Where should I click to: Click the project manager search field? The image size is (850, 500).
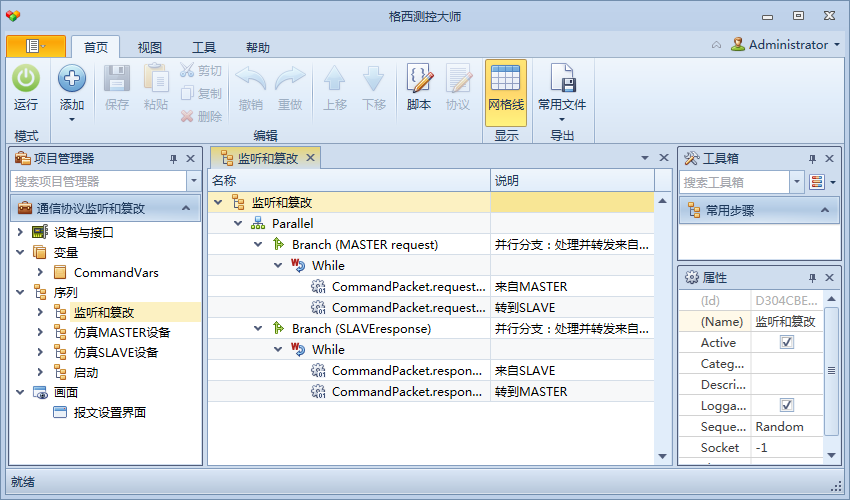point(97,181)
